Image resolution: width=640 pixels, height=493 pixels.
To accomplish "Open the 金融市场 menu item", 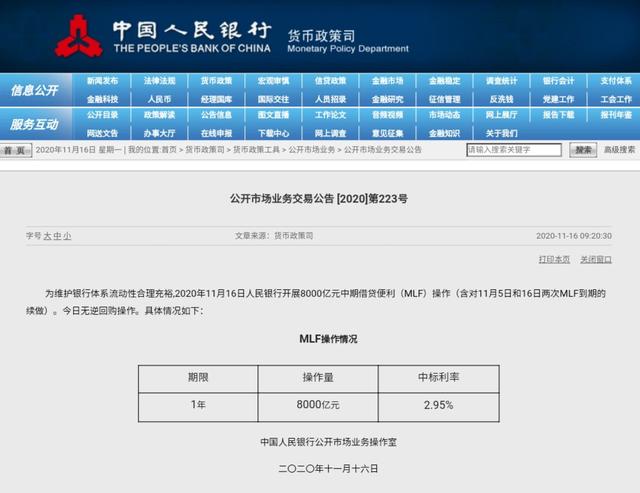I will [x=387, y=81].
